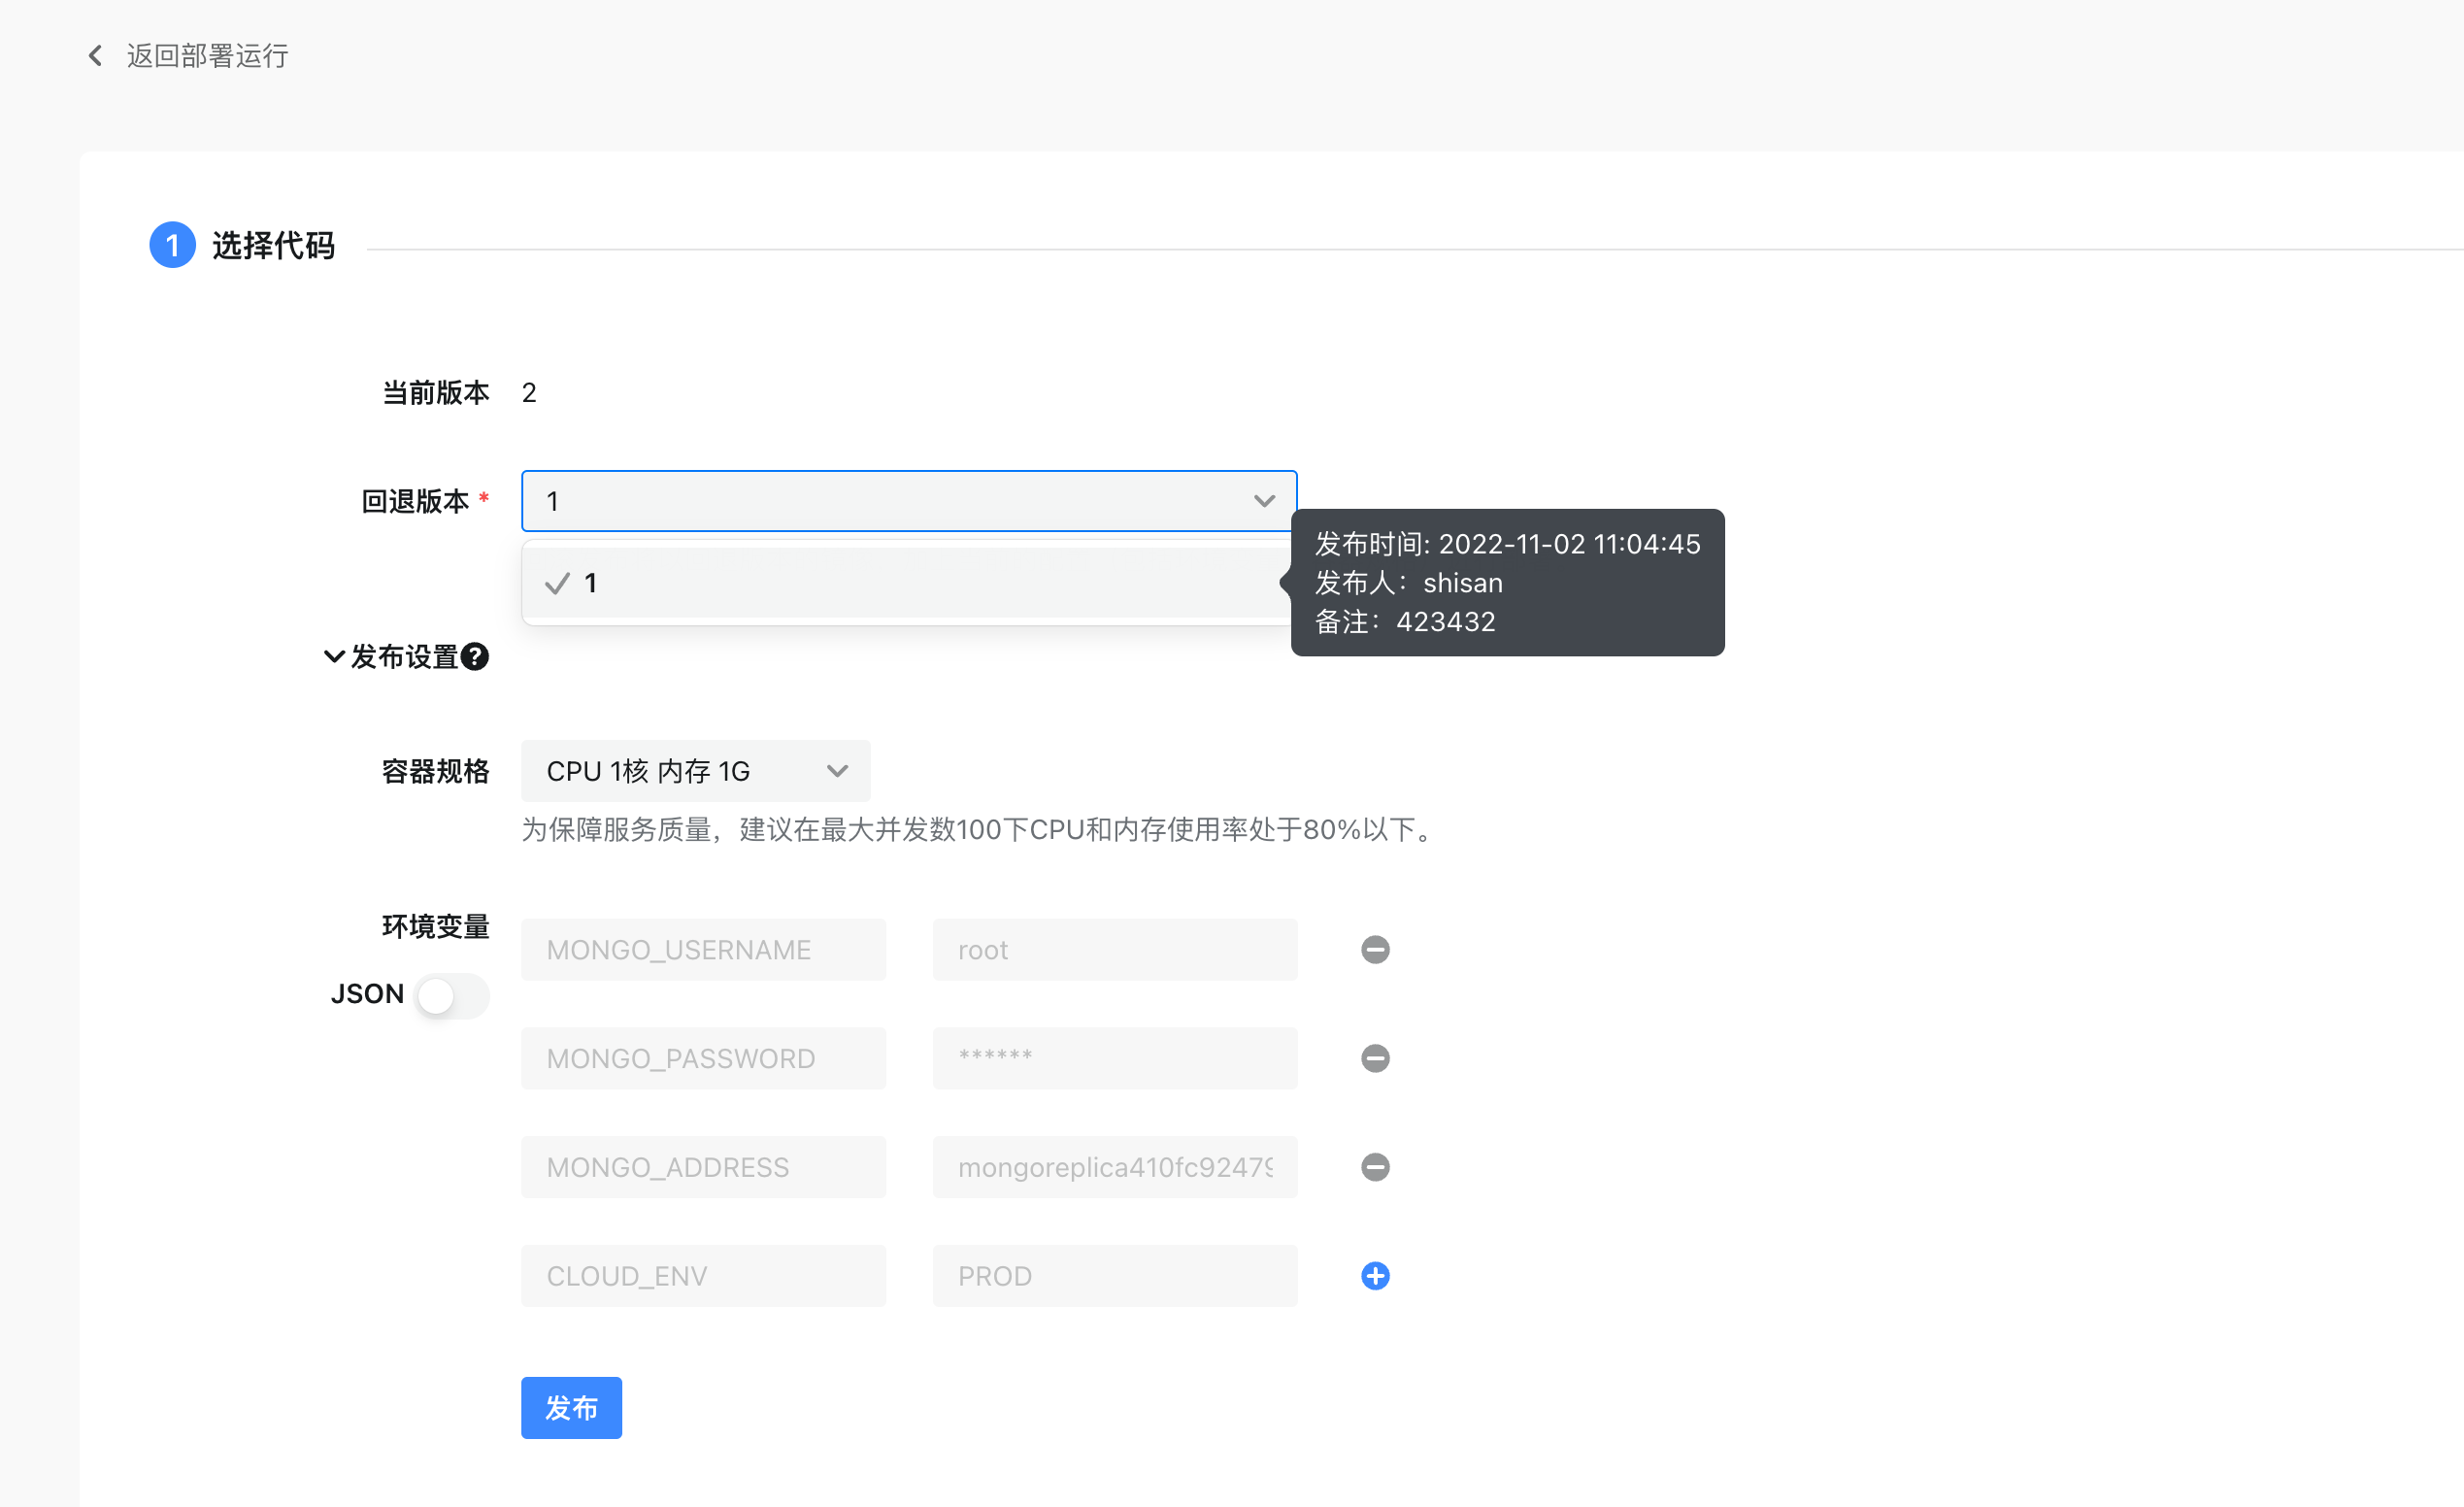Click the back arrow icon at top

[x=95, y=56]
